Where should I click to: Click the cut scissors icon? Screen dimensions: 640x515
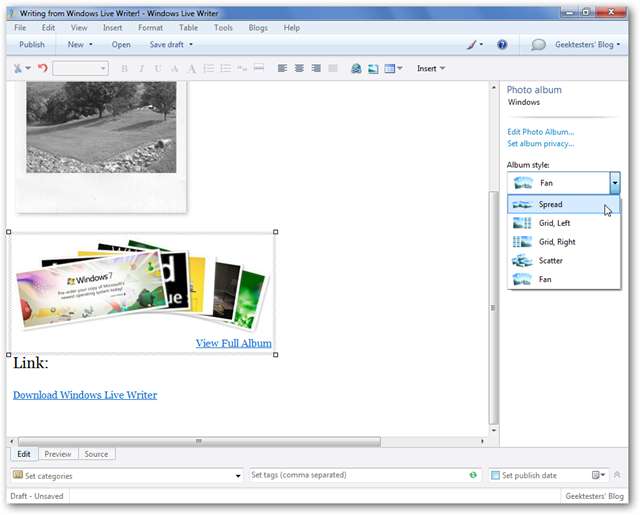coord(19,69)
